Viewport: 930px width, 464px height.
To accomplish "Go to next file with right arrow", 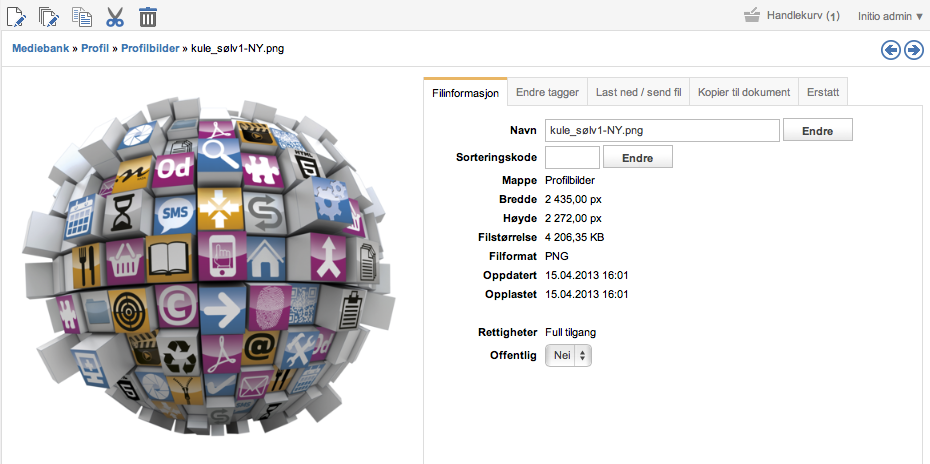I will point(913,50).
